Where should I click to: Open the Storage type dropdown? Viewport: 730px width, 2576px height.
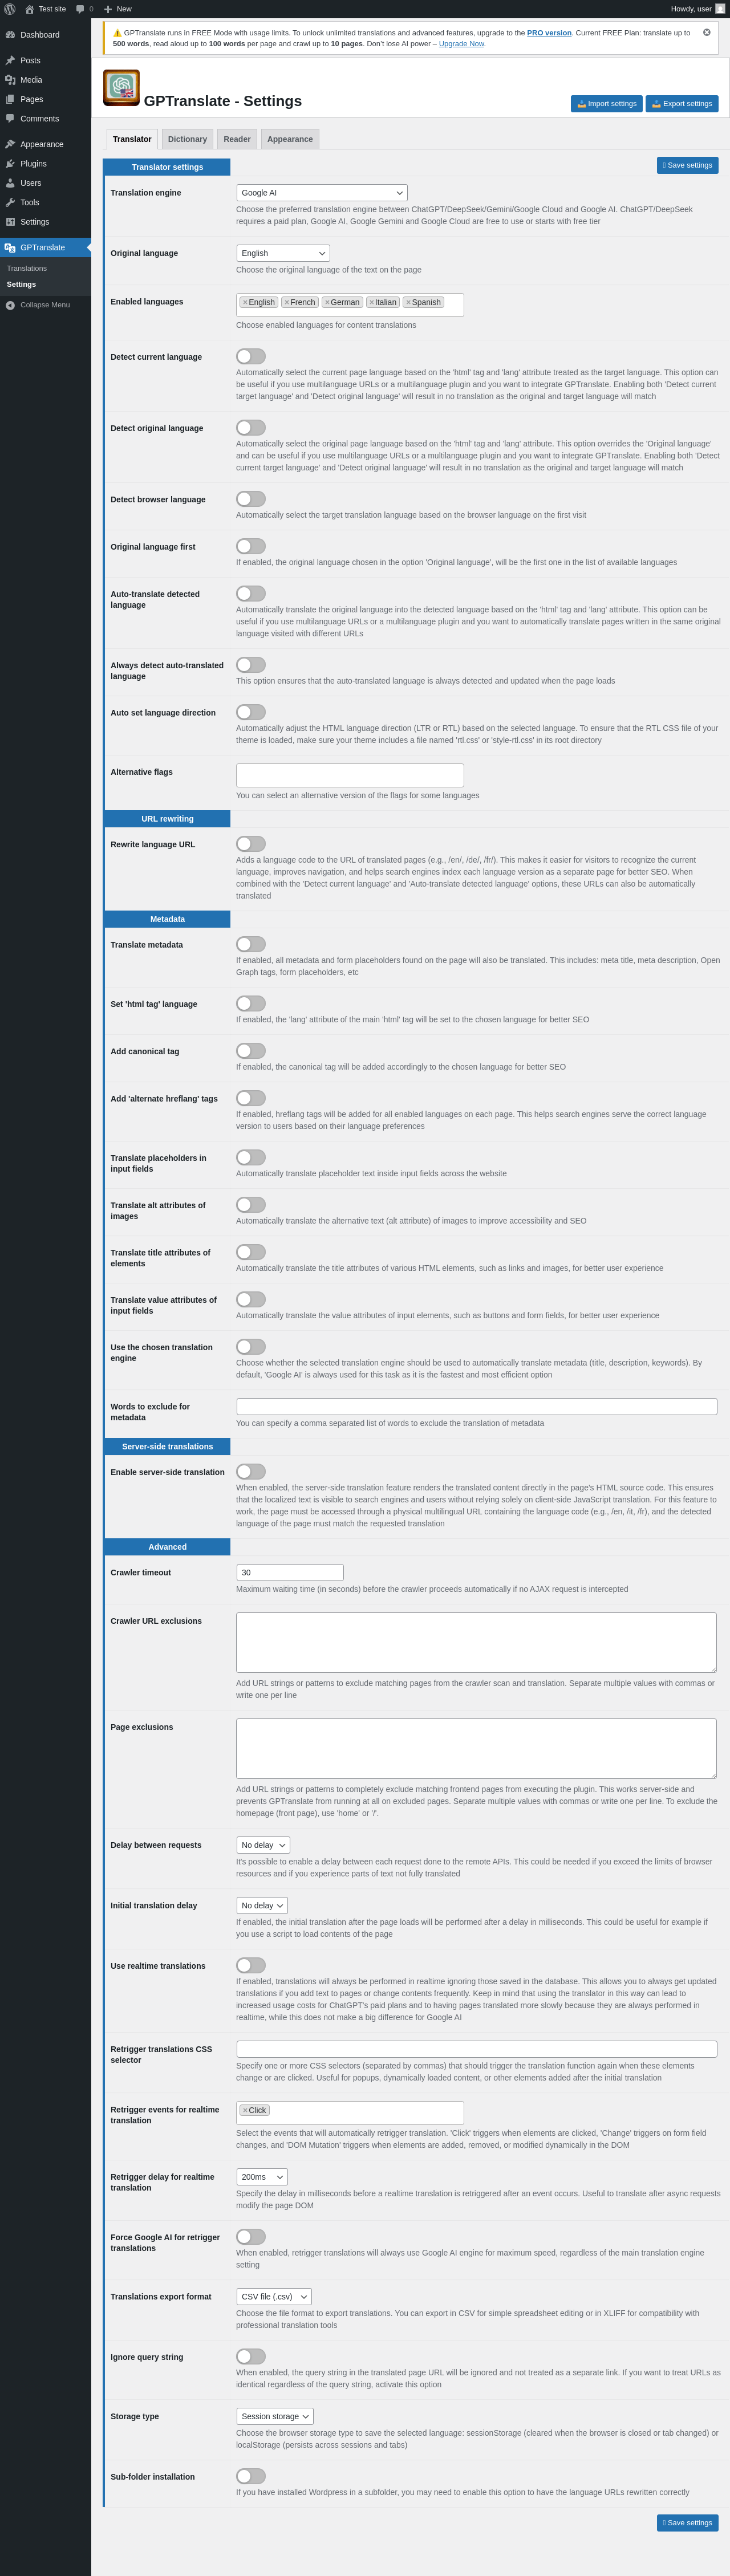click(x=275, y=2416)
